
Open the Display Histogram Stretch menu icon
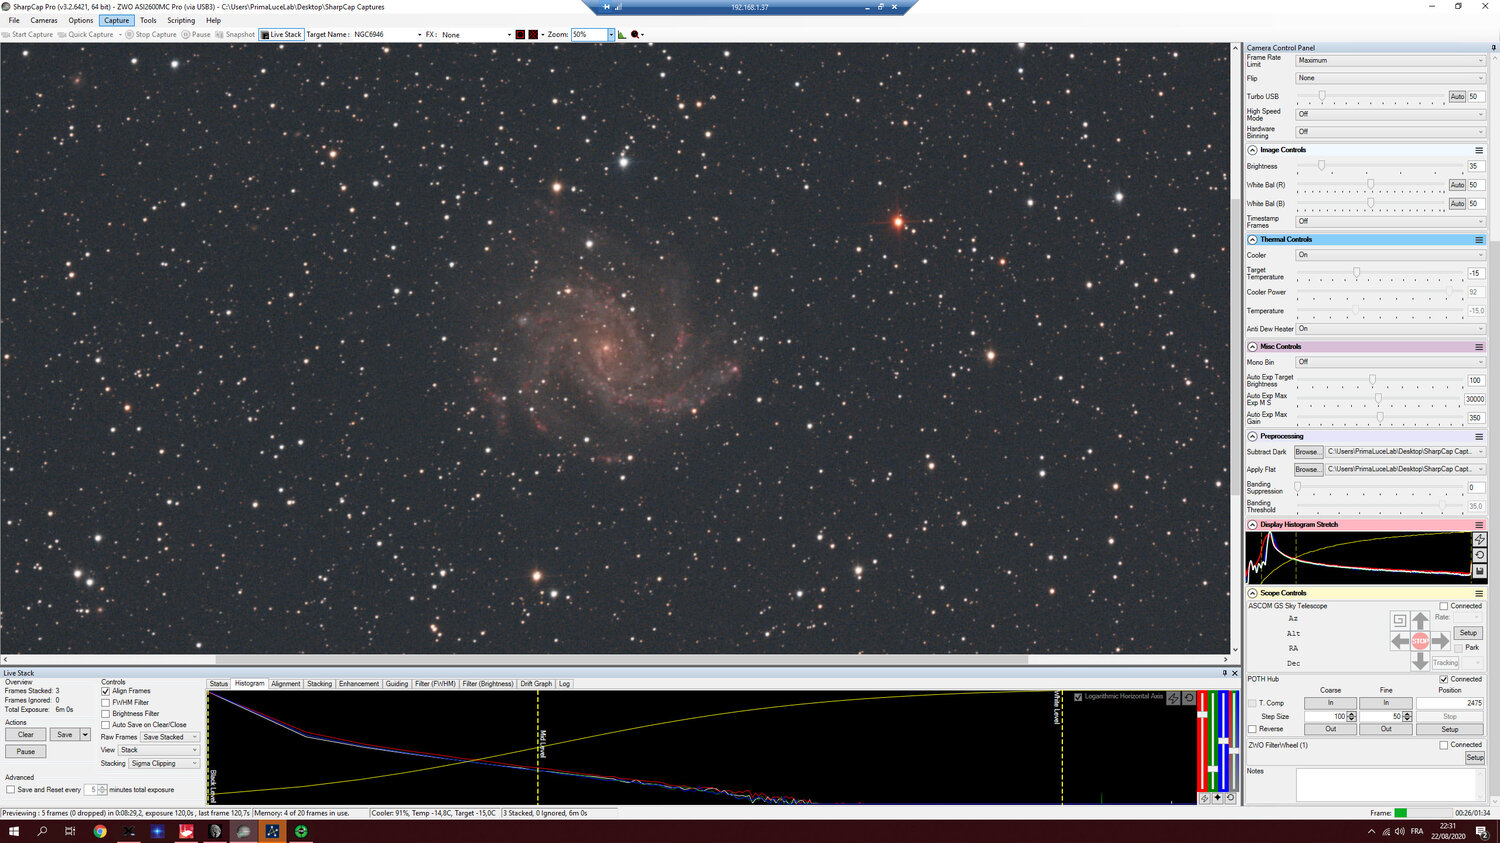(x=1479, y=525)
